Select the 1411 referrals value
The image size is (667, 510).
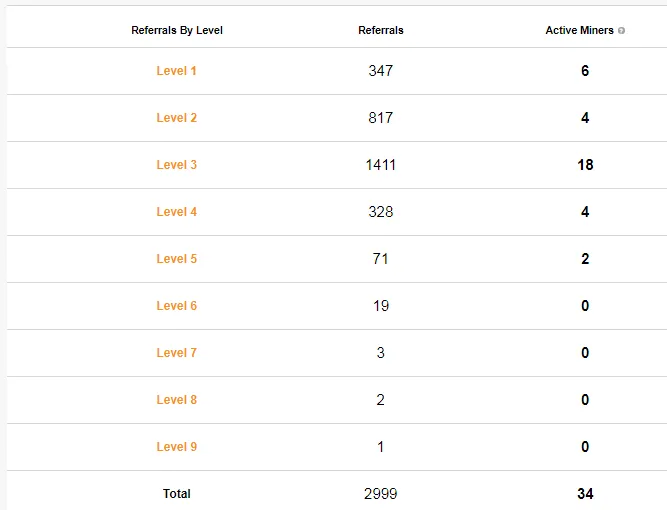click(381, 165)
